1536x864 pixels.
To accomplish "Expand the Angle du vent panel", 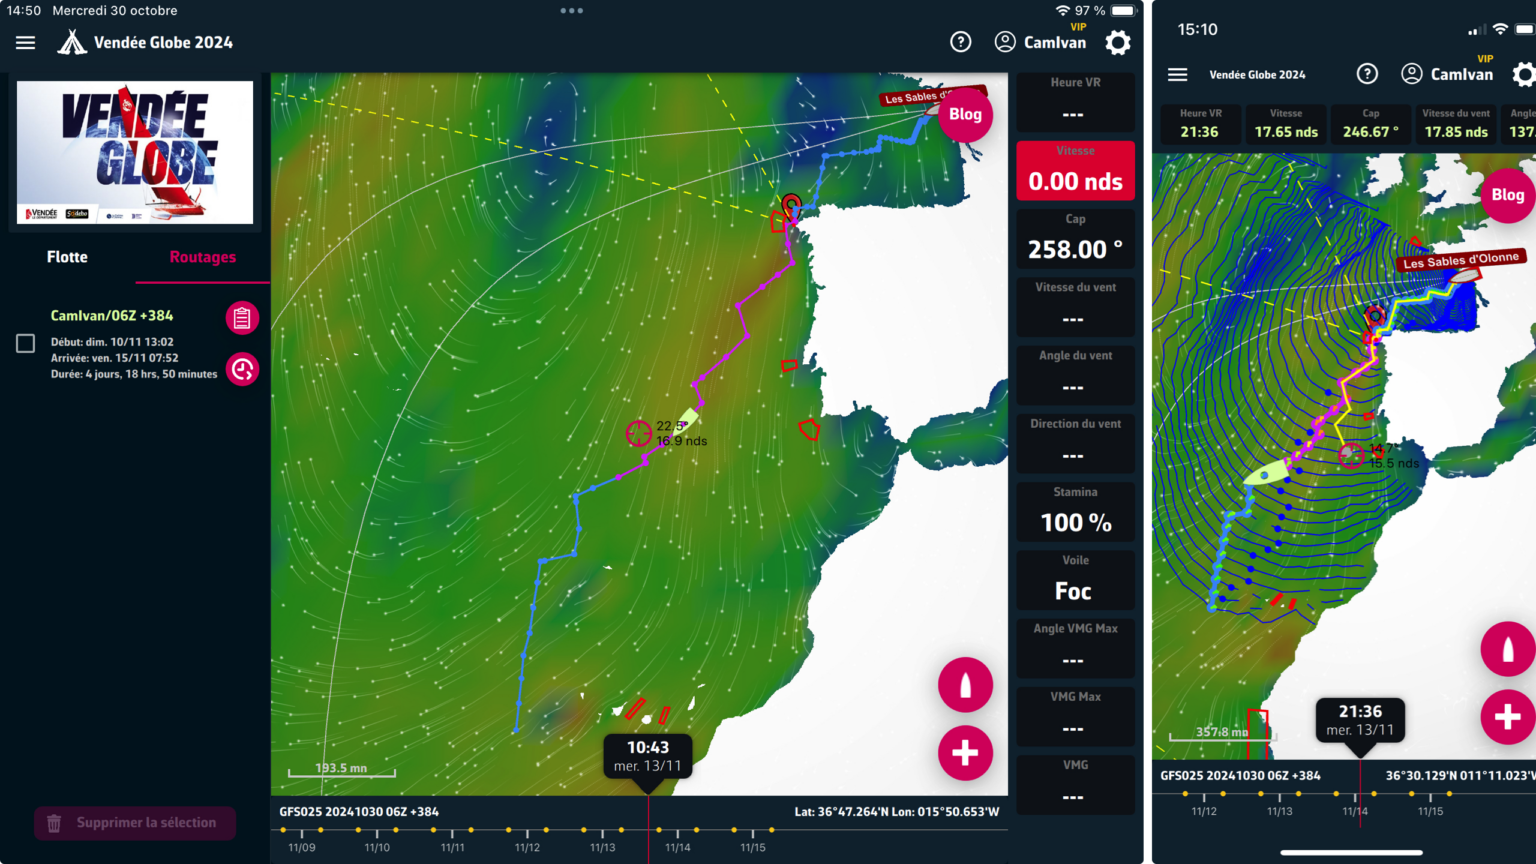I will coord(1075,374).
